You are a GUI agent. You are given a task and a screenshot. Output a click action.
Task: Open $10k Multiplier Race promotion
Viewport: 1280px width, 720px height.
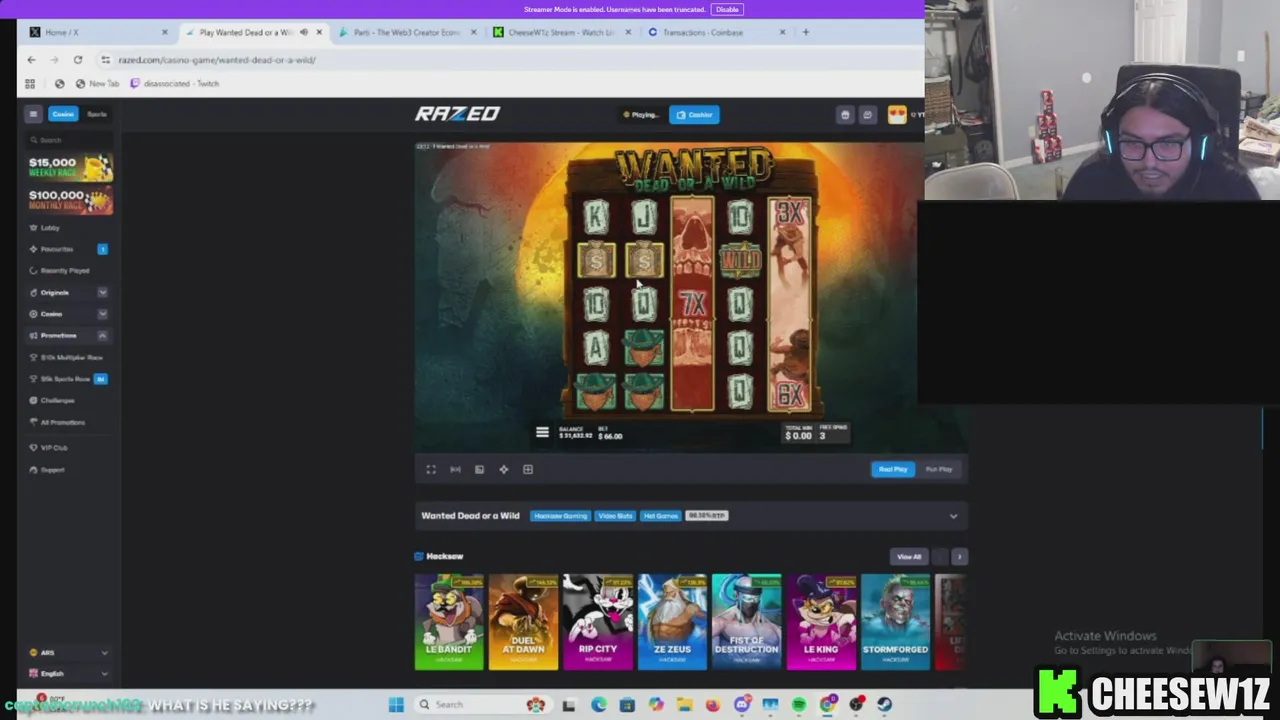(70, 358)
